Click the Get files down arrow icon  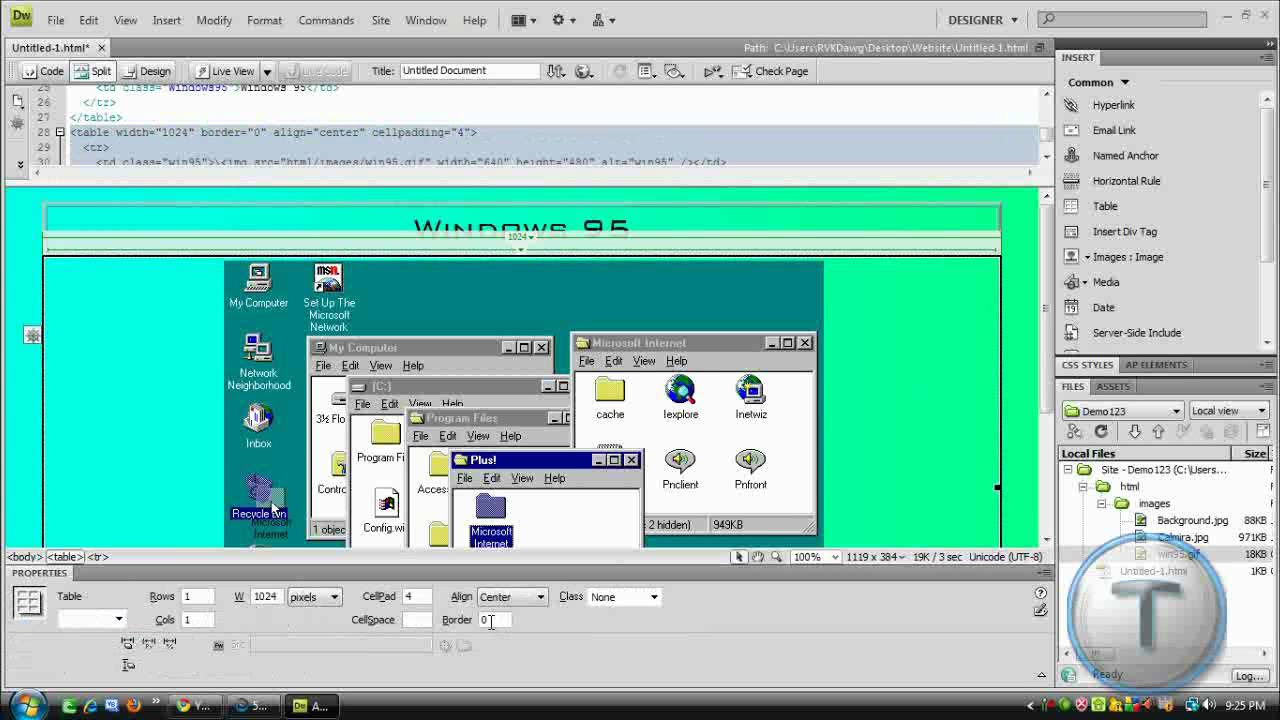[1135, 432]
